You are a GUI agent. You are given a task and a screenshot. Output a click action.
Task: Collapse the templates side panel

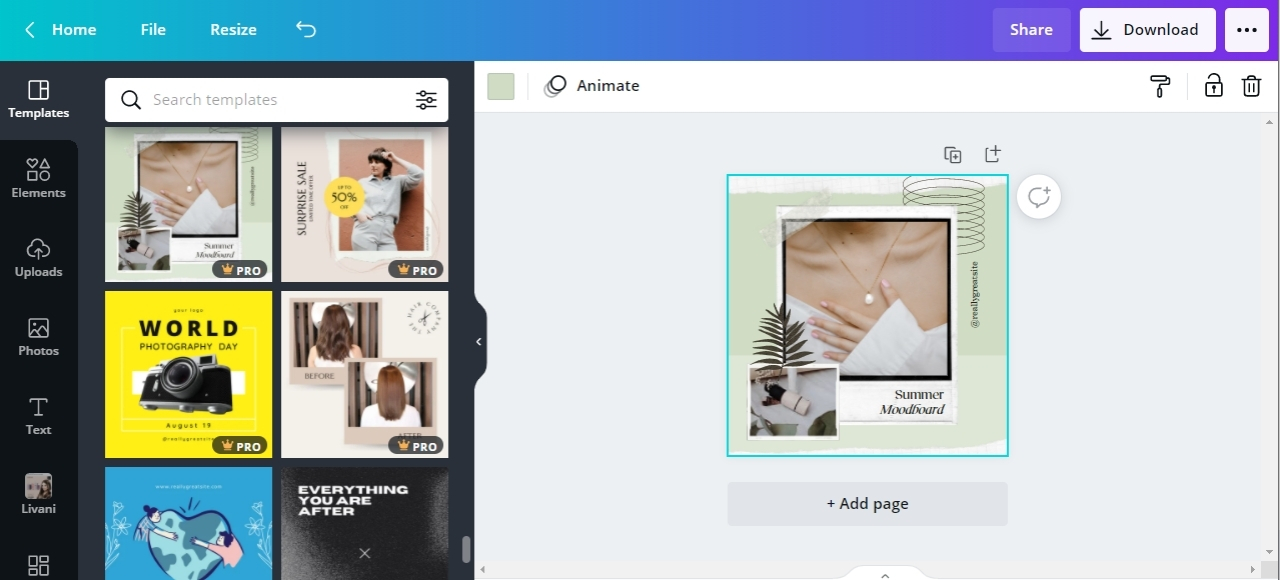coord(479,342)
